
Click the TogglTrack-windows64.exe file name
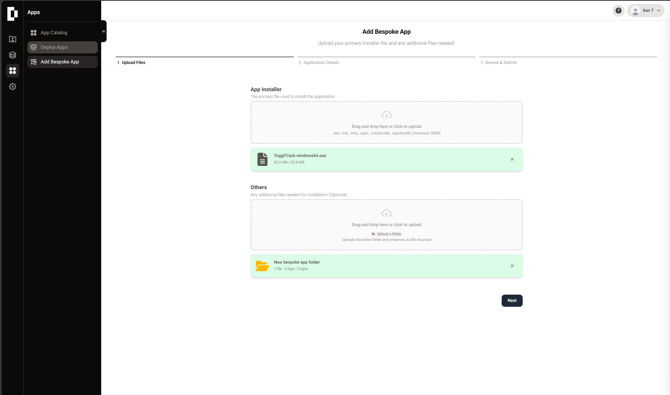300,156
